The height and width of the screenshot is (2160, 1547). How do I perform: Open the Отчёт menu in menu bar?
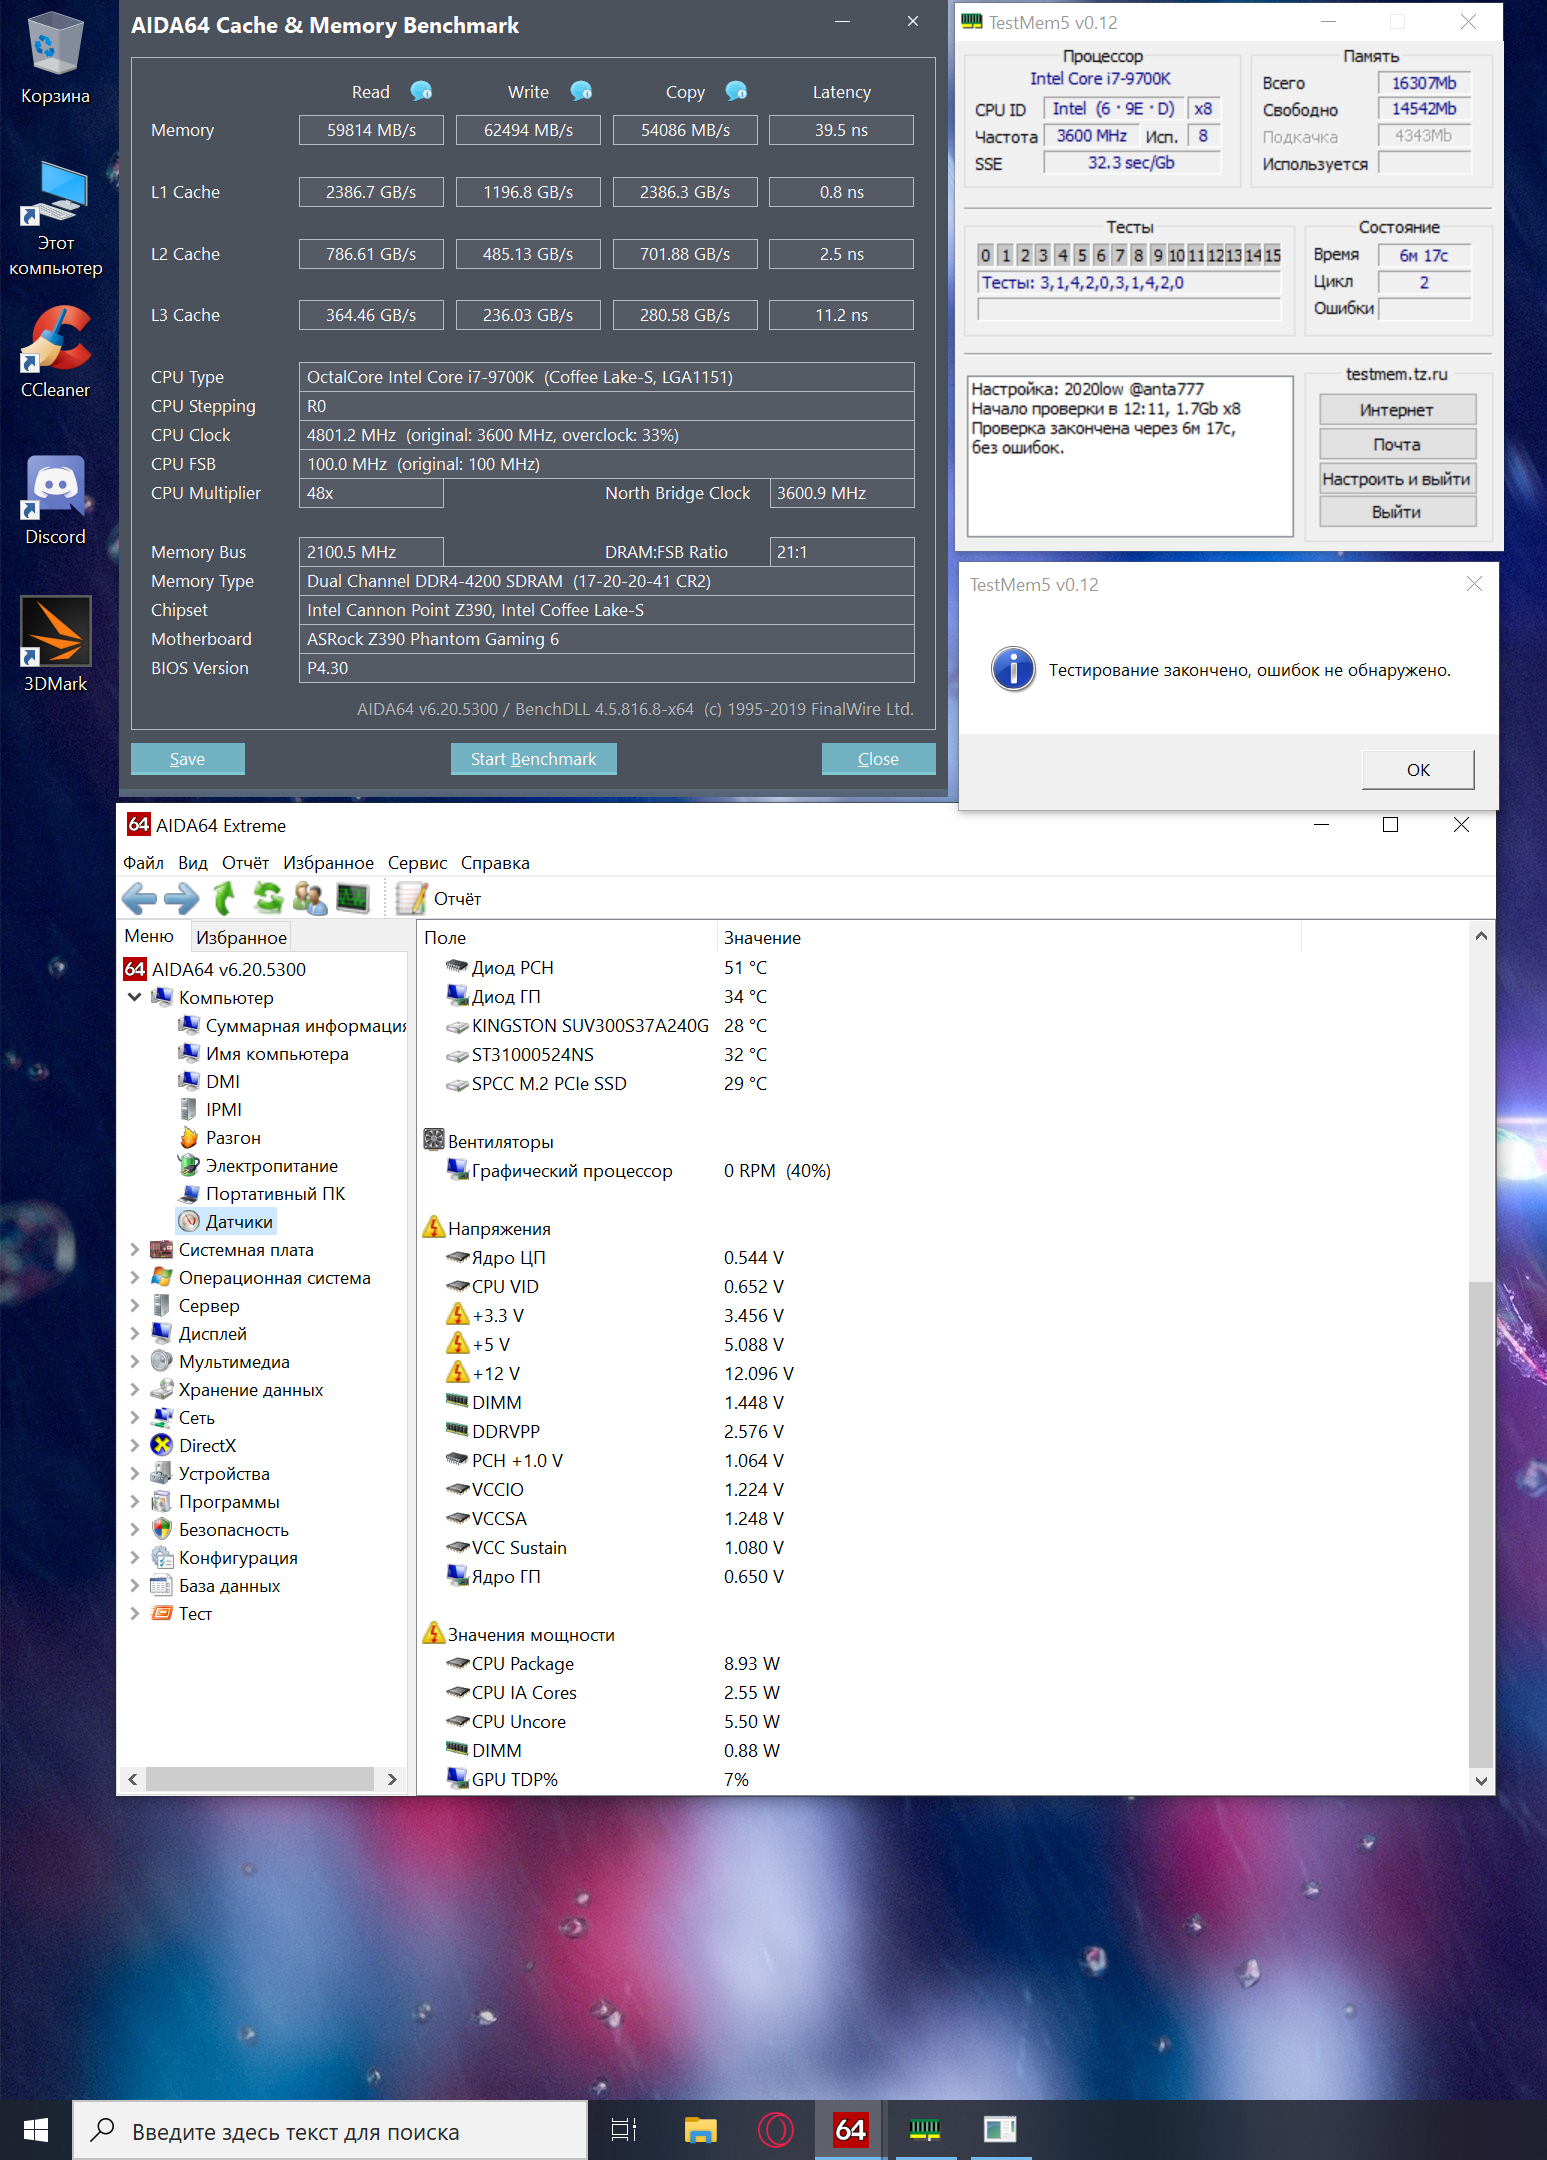coord(245,862)
